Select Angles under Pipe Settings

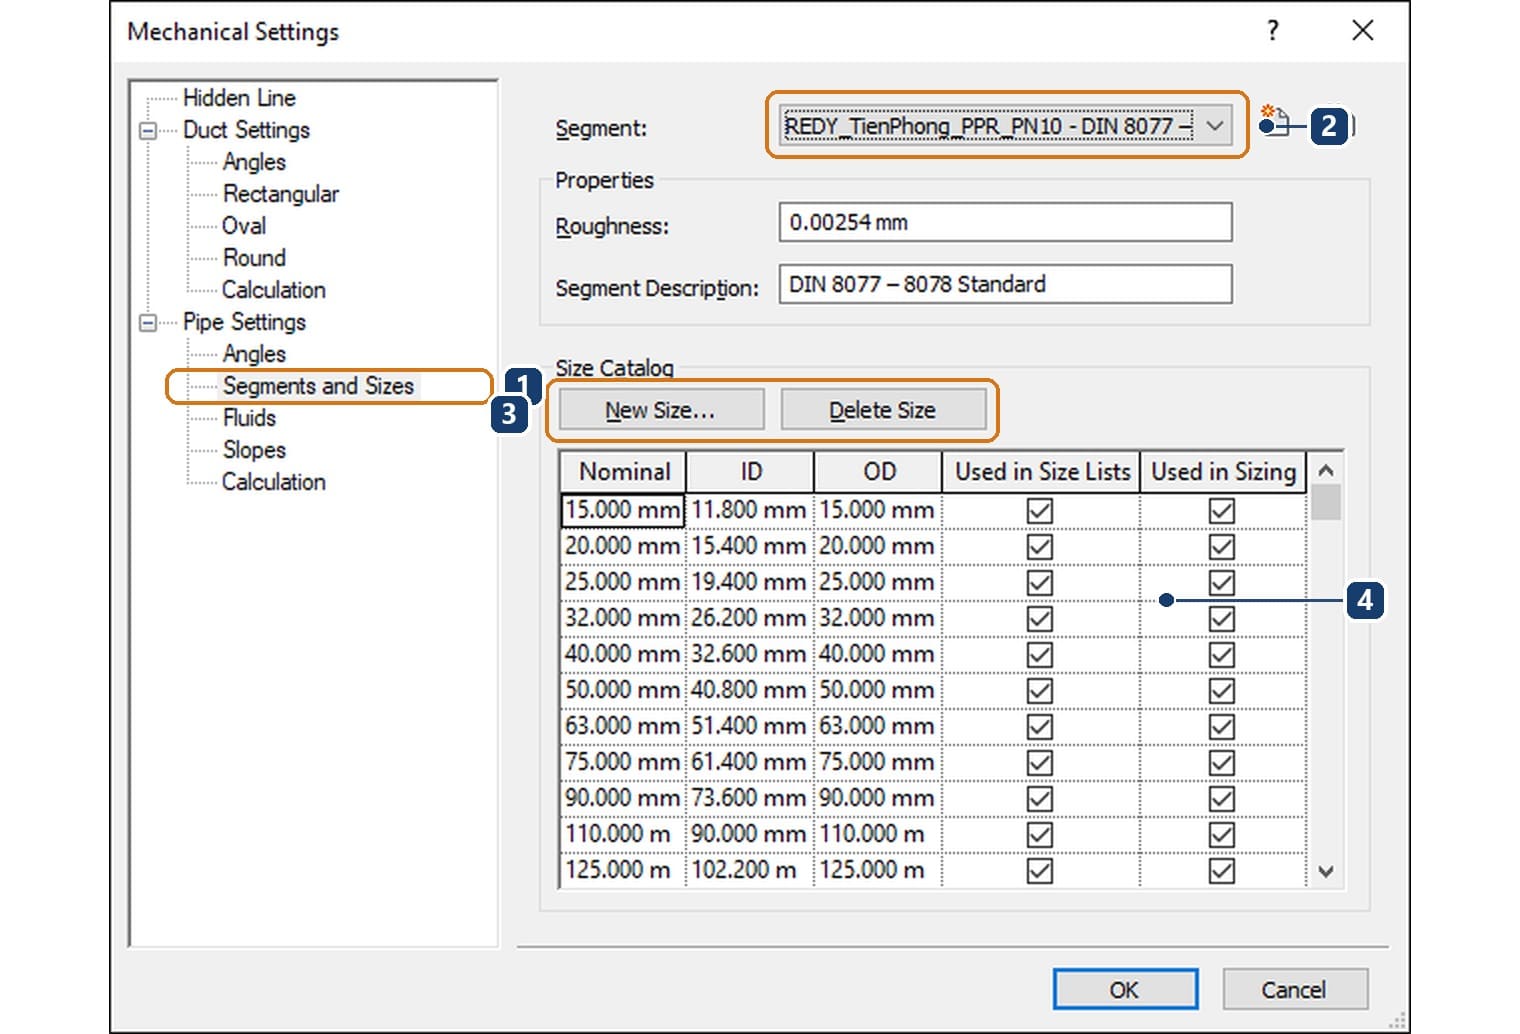[x=254, y=354]
